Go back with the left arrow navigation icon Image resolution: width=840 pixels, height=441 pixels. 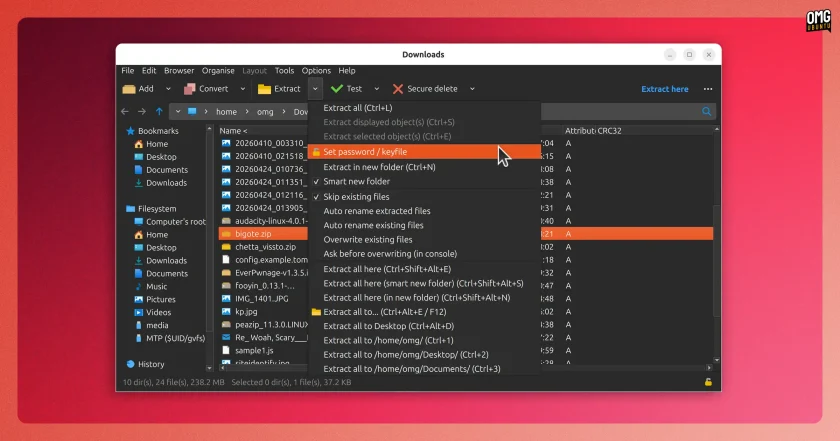tap(125, 111)
